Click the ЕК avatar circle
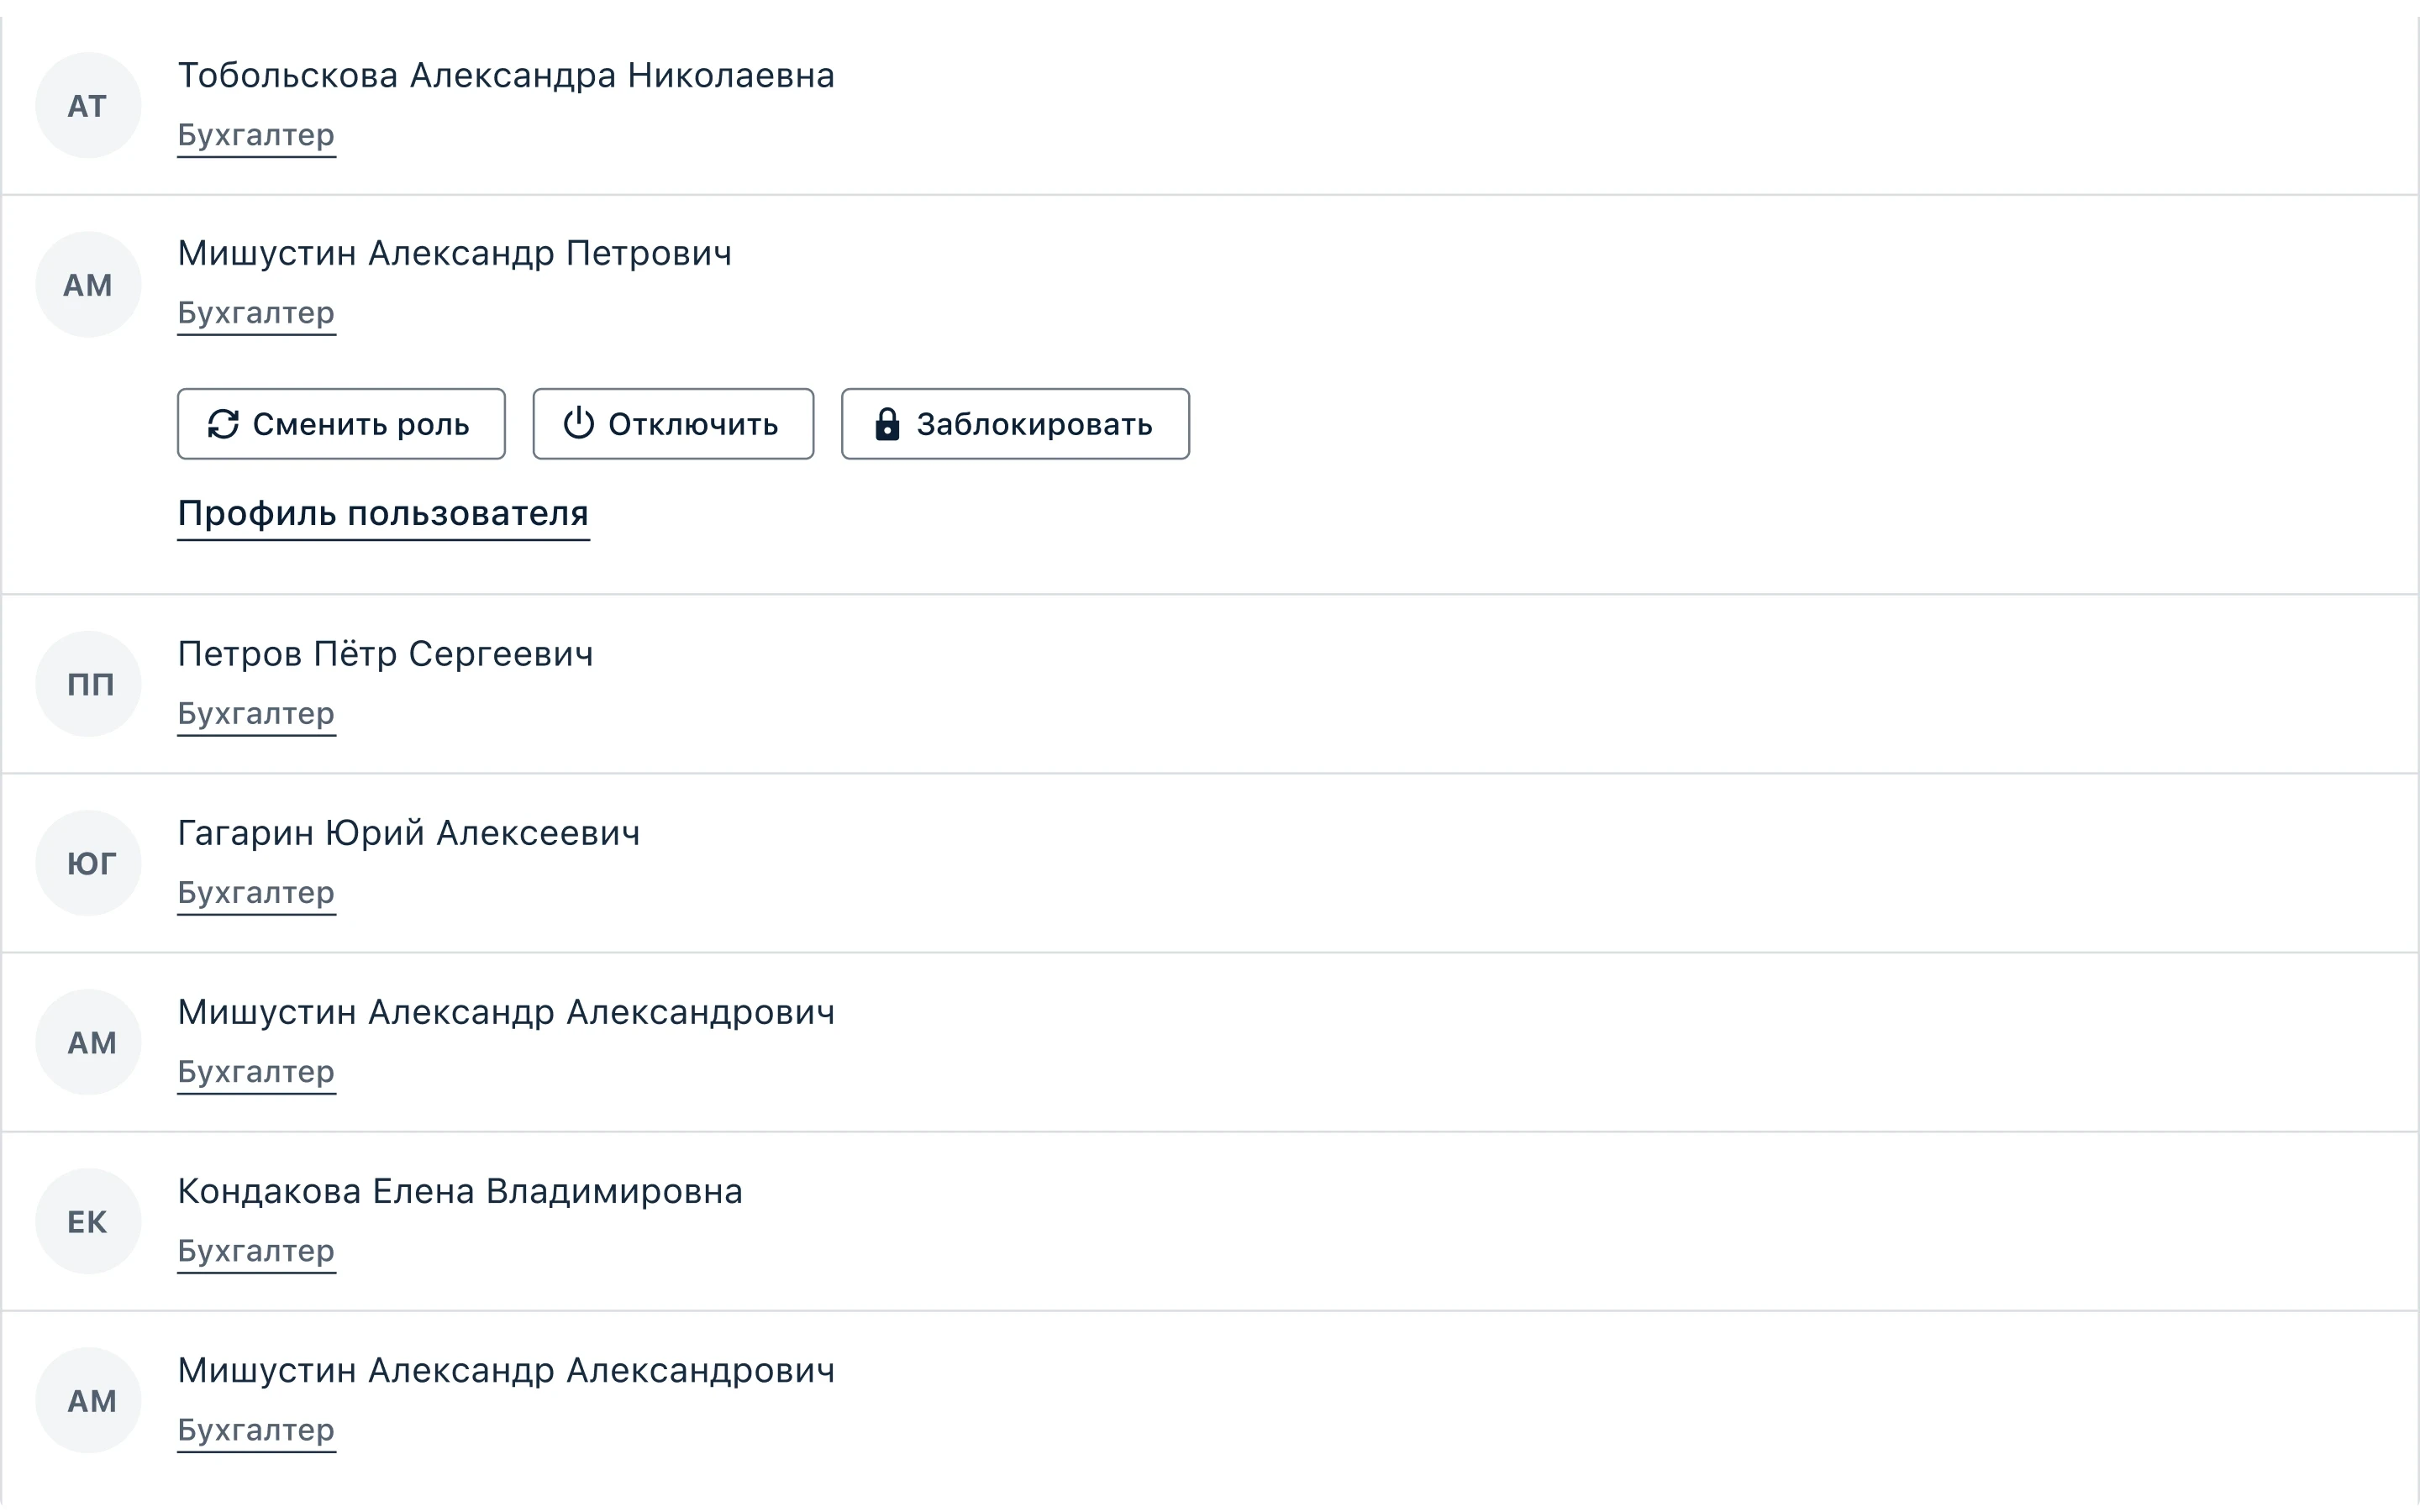Image resolution: width=2420 pixels, height=1512 pixels. [88, 1221]
